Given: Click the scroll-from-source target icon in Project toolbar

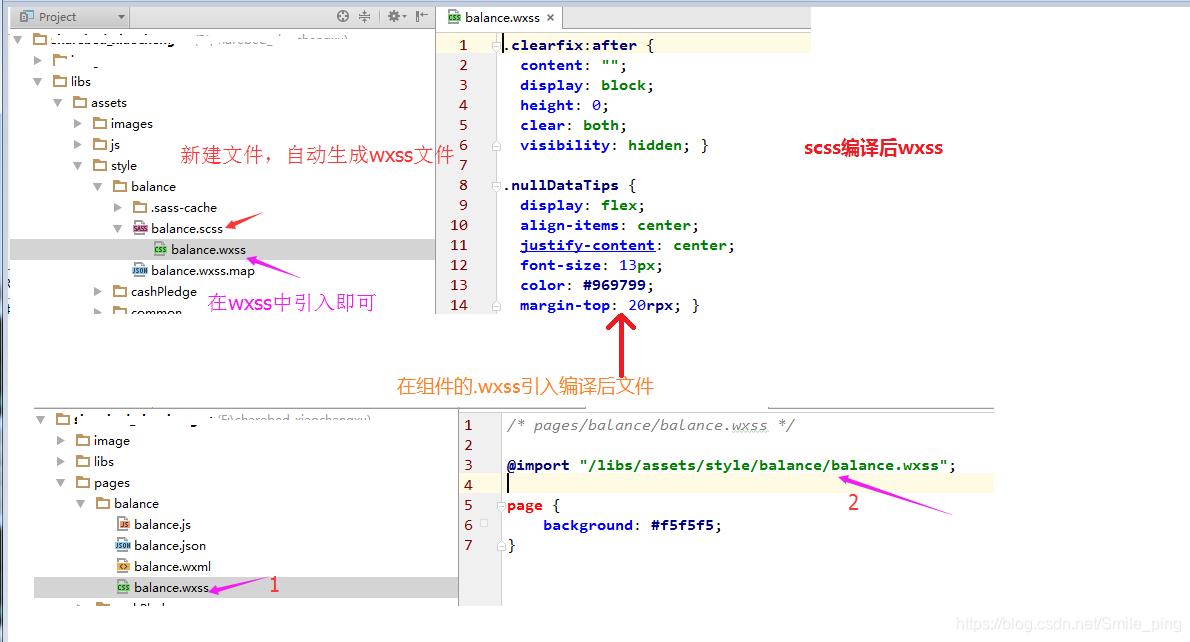Looking at the screenshot, I should click(x=343, y=16).
